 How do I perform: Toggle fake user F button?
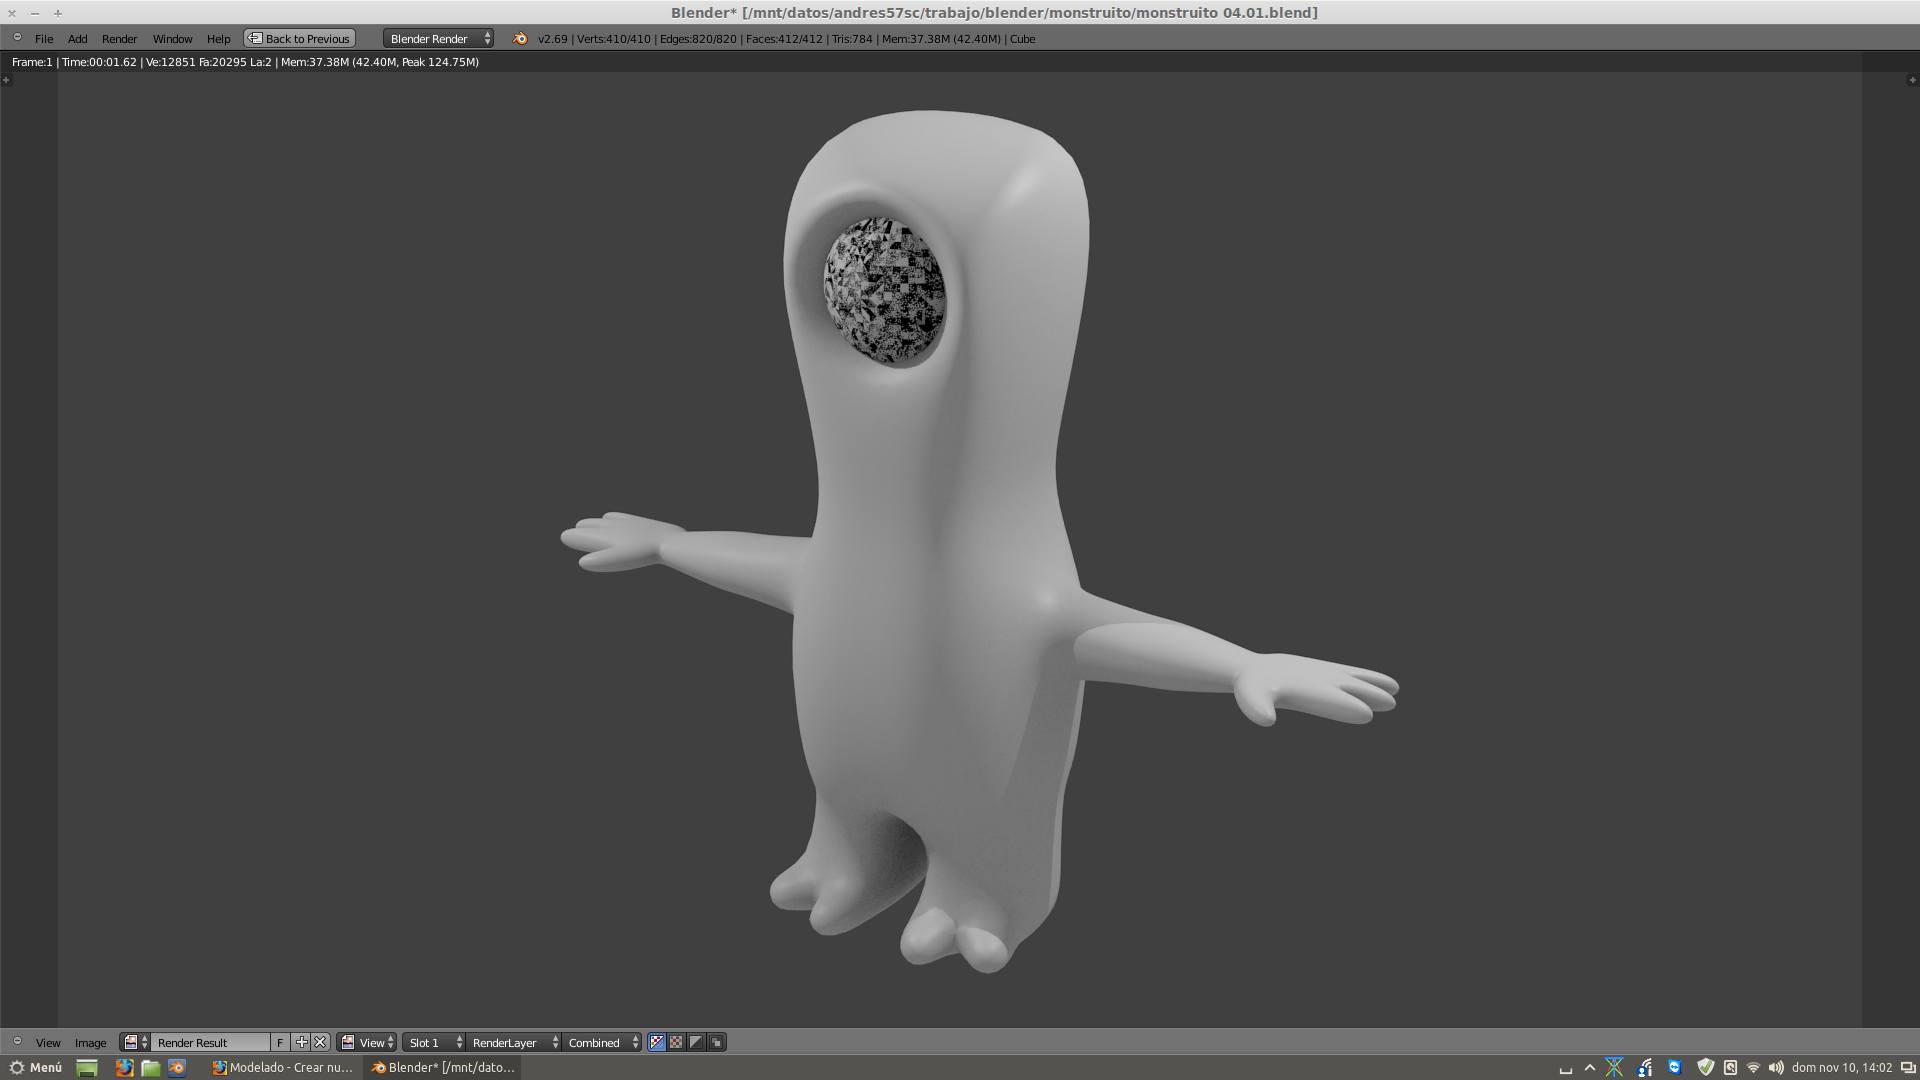[280, 1042]
